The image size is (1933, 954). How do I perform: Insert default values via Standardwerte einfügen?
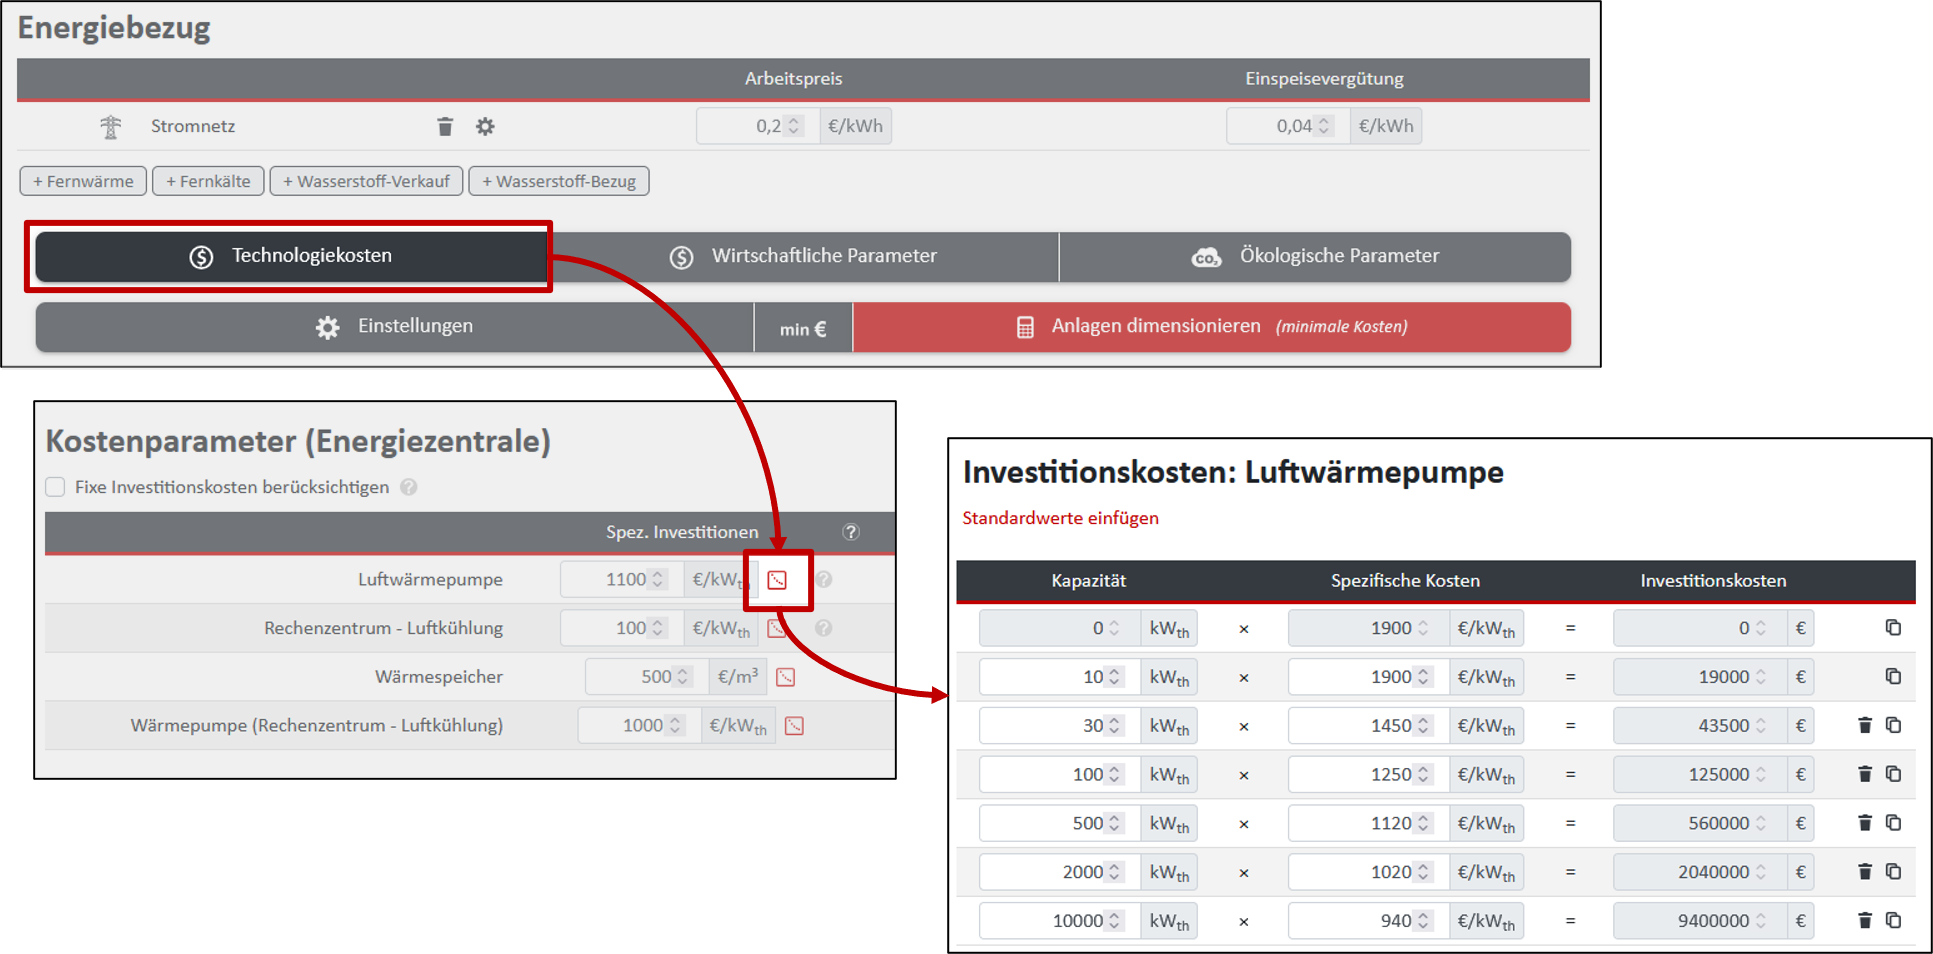tap(1060, 518)
